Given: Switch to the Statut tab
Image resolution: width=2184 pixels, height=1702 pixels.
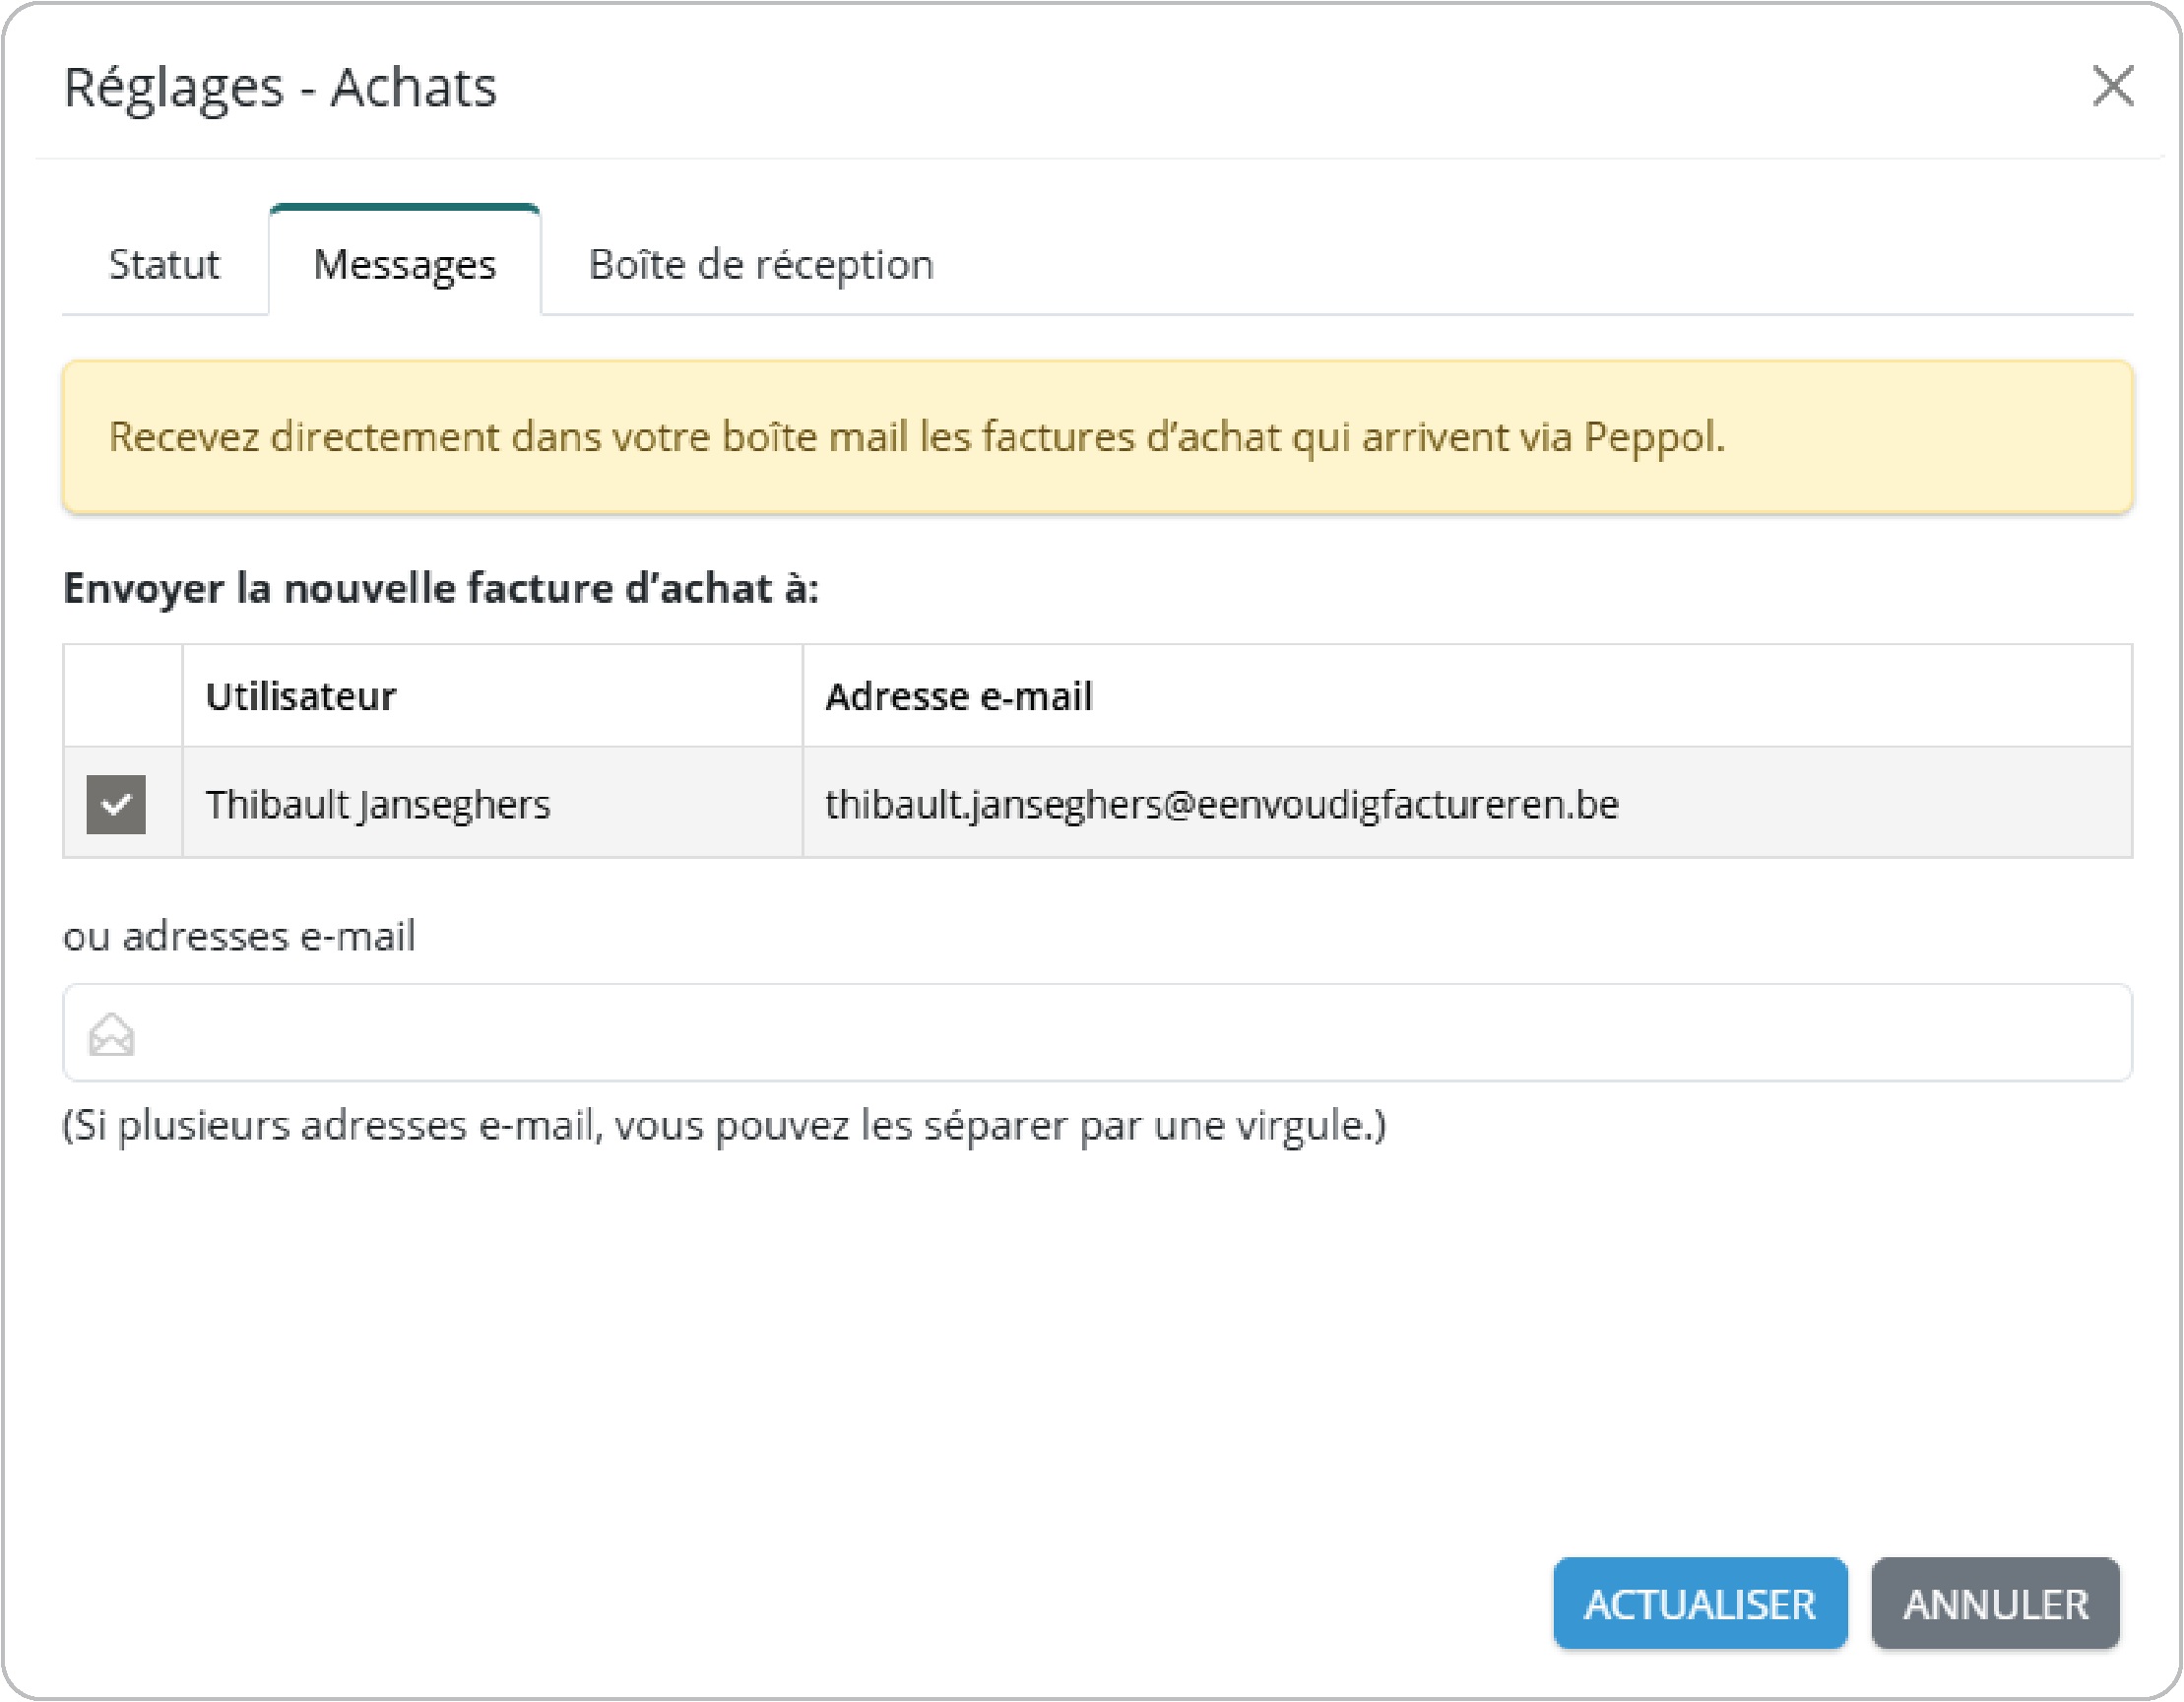Looking at the screenshot, I should (x=164, y=265).
